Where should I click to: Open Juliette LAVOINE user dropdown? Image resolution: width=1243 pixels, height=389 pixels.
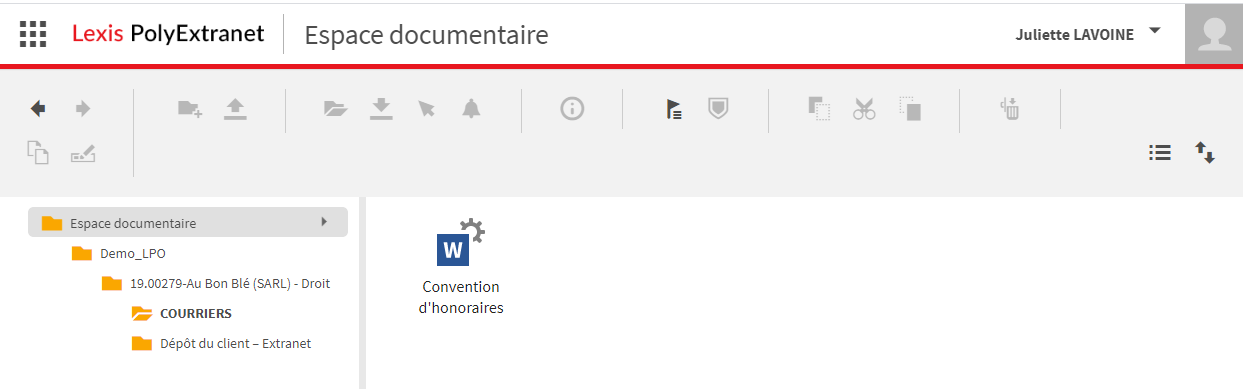click(1088, 34)
